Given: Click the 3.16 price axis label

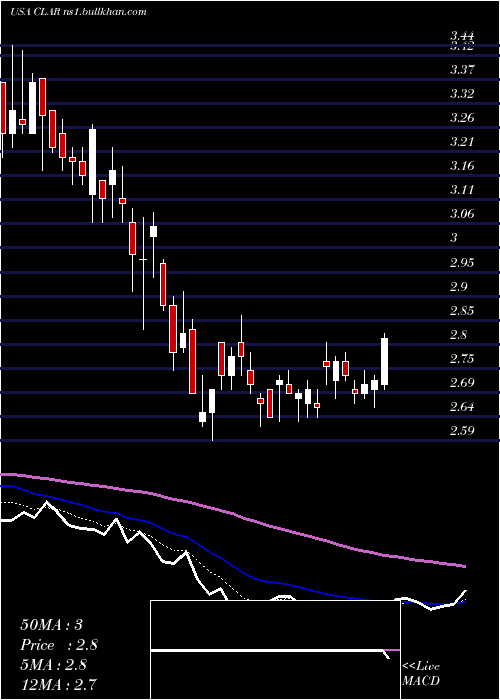Looking at the screenshot, I should tap(462, 166).
